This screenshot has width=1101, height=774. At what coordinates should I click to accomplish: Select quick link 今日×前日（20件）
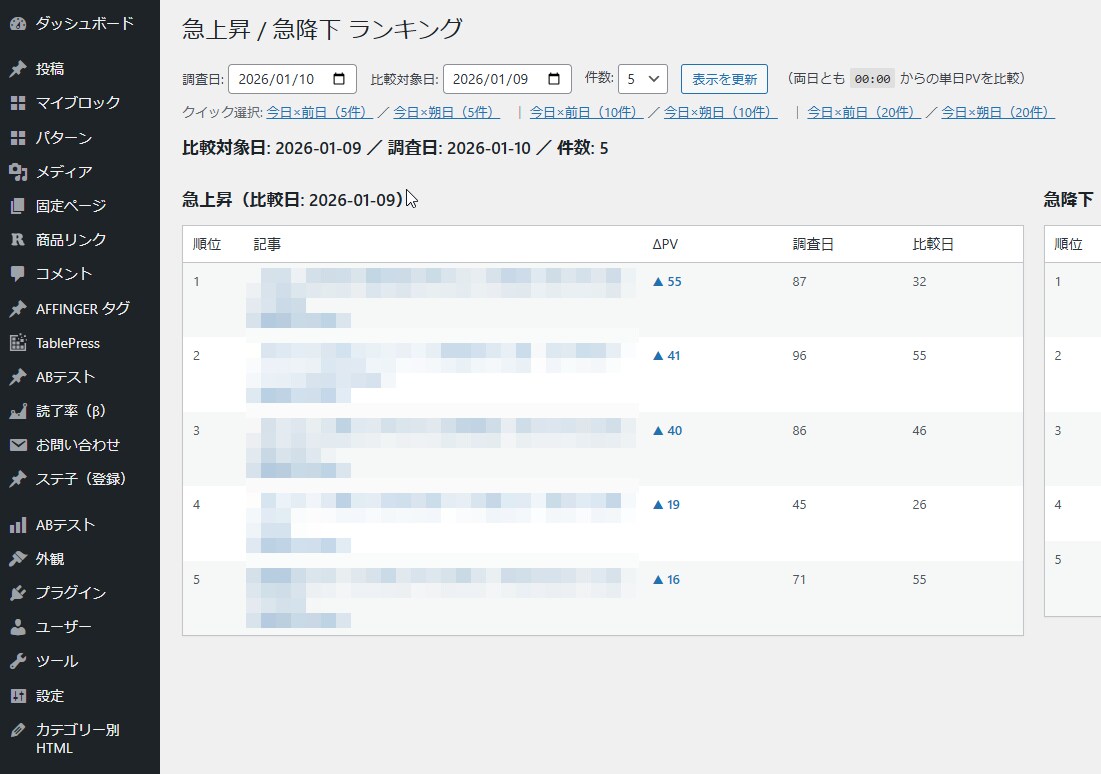point(864,112)
